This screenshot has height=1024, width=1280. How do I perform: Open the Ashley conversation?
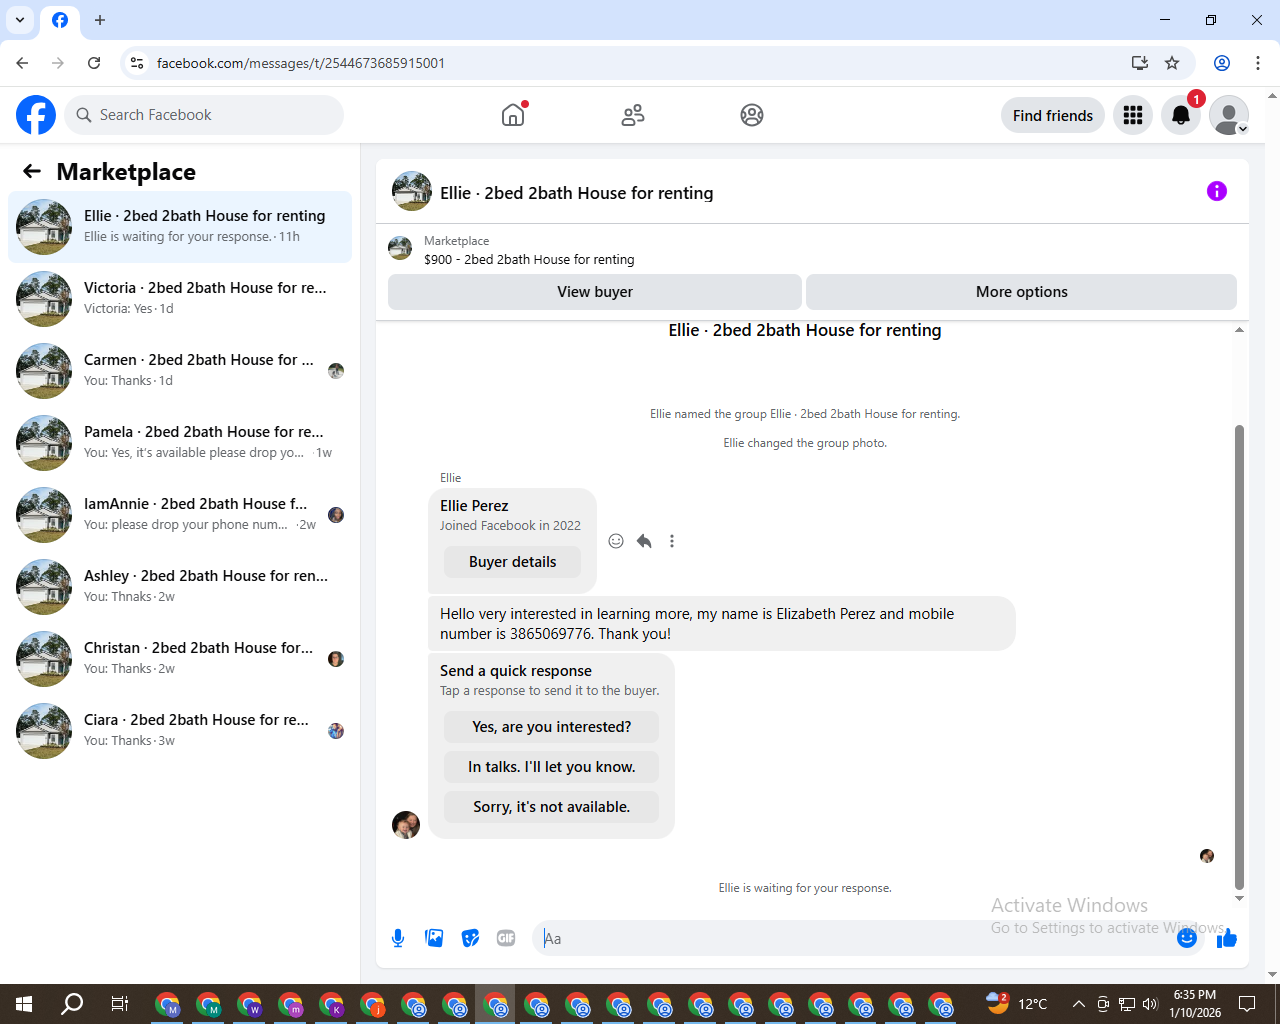(x=180, y=587)
